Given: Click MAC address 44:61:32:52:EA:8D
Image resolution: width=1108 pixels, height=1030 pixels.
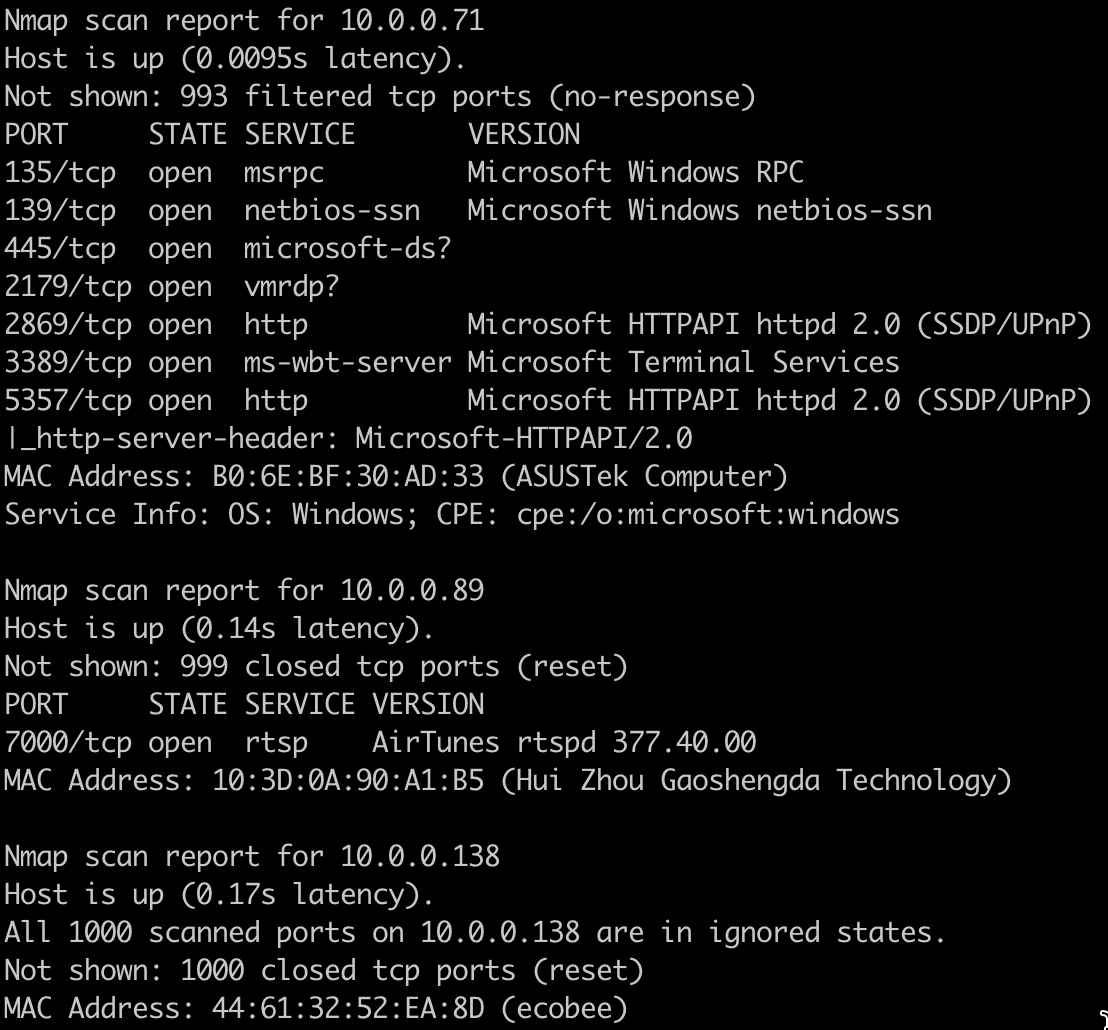Looking at the screenshot, I should point(348,1009).
